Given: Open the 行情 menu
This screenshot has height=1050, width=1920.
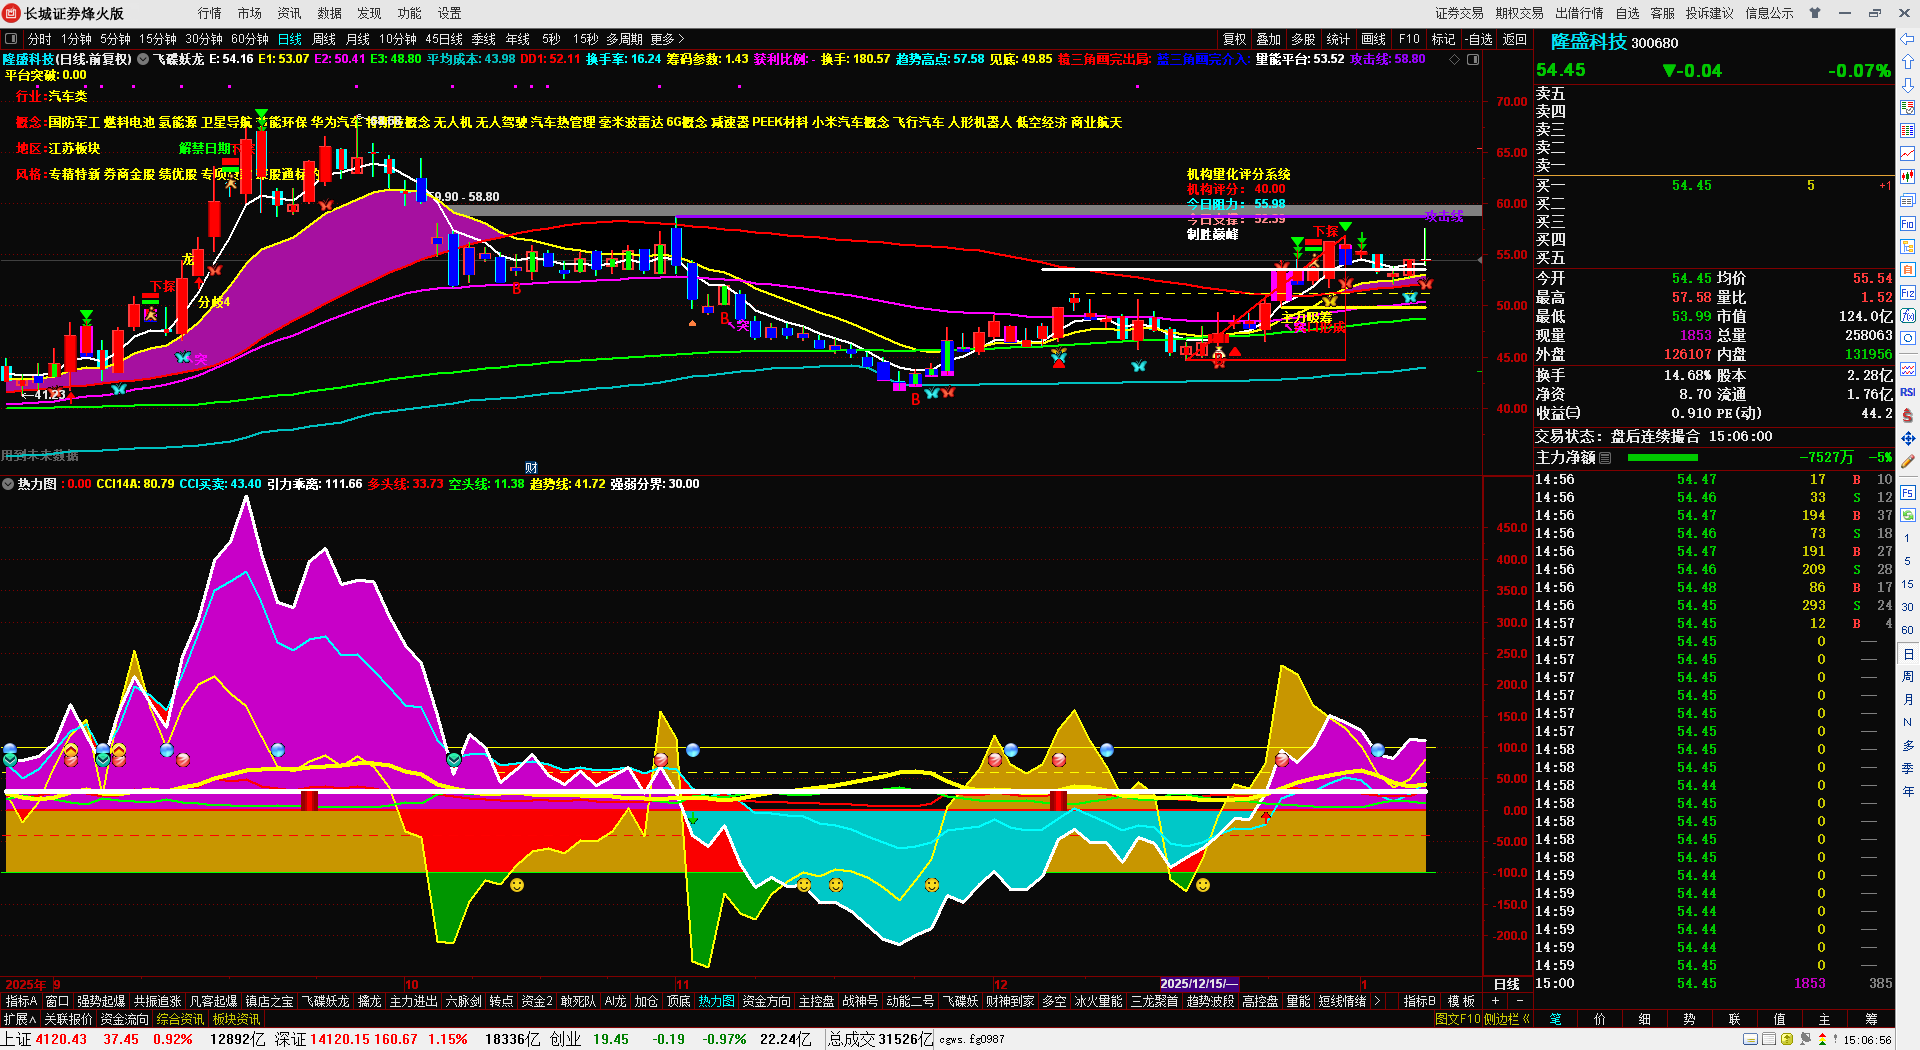Looking at the screenshot, I should 210,13.
